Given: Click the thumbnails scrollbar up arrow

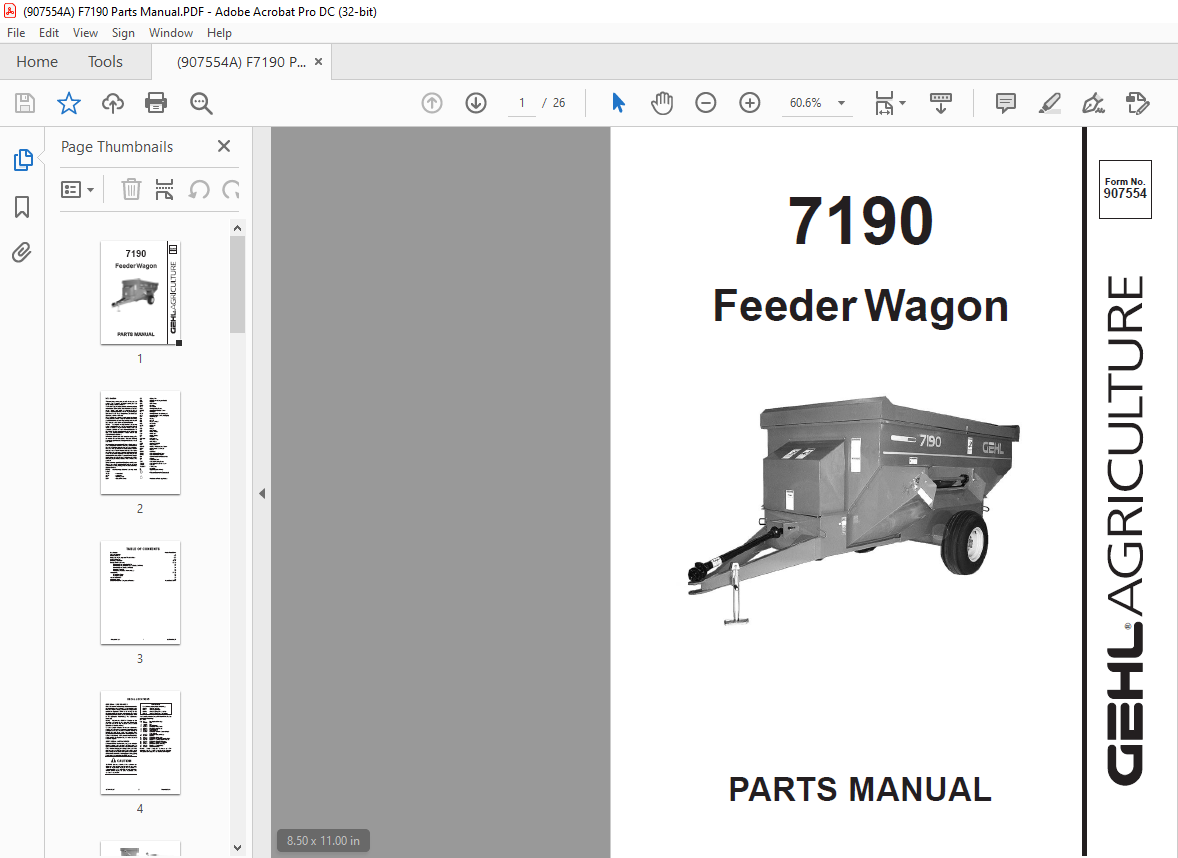Looking at the screenshot, I should click(x=237, y=228).
